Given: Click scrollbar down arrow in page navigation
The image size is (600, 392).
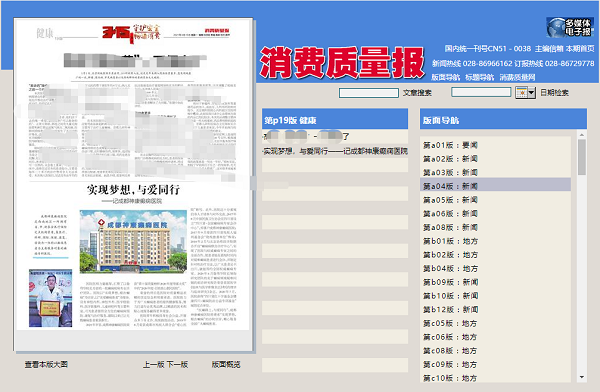Looking at the screenshot, I should tap(582, 377).
